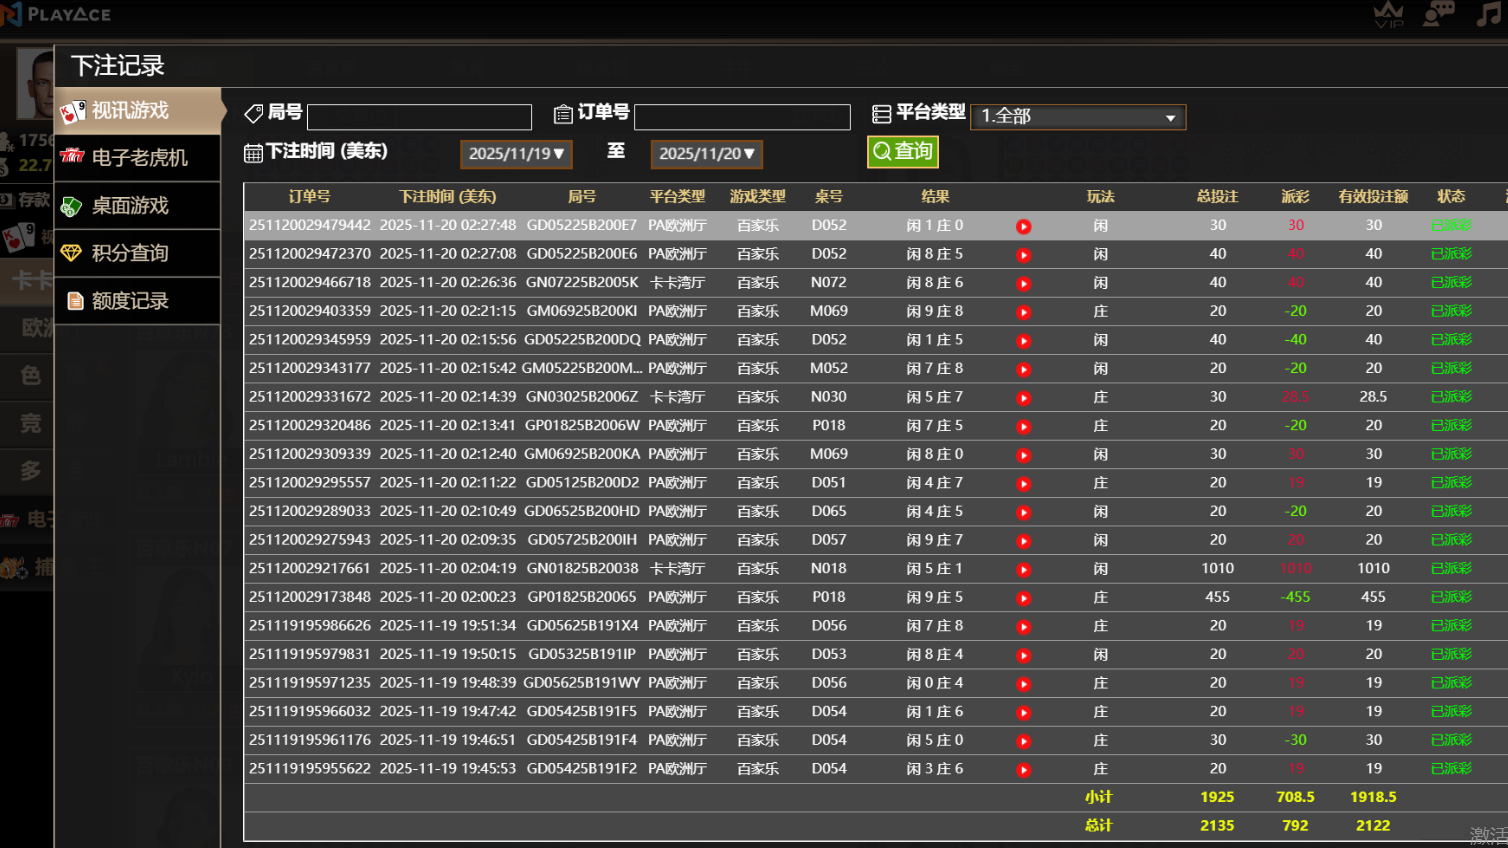Click the tag icon beside 局号

tap(254, 114)
